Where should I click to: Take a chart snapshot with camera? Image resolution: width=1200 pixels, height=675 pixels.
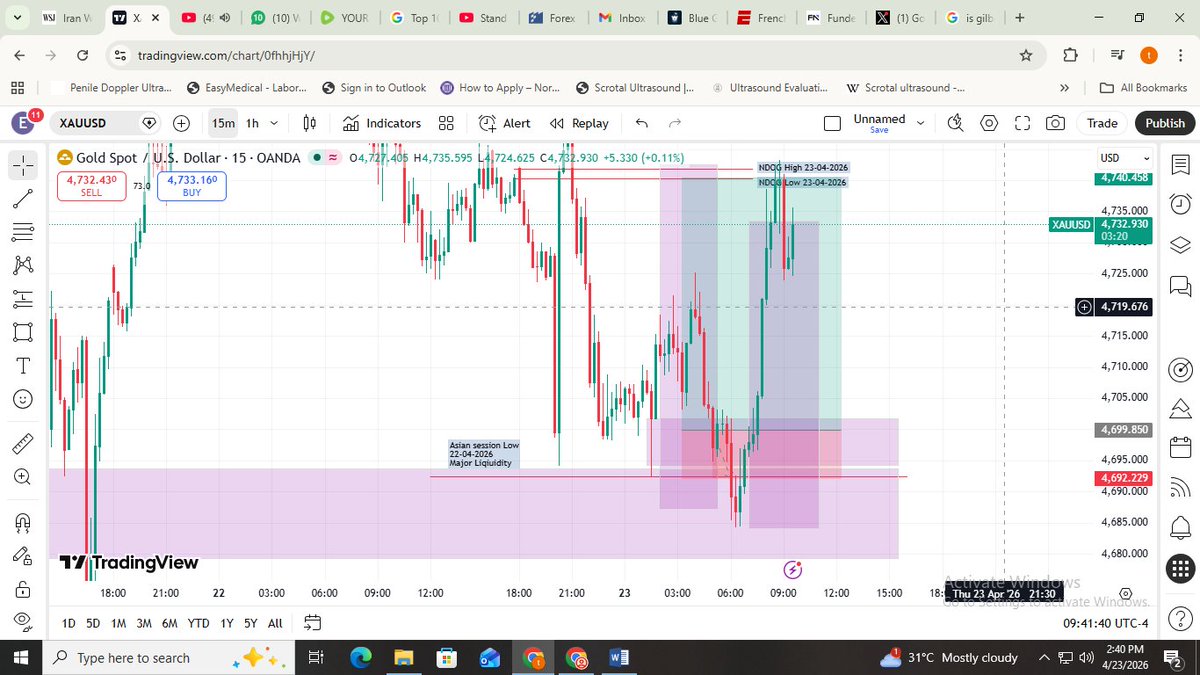(1055, 123)
